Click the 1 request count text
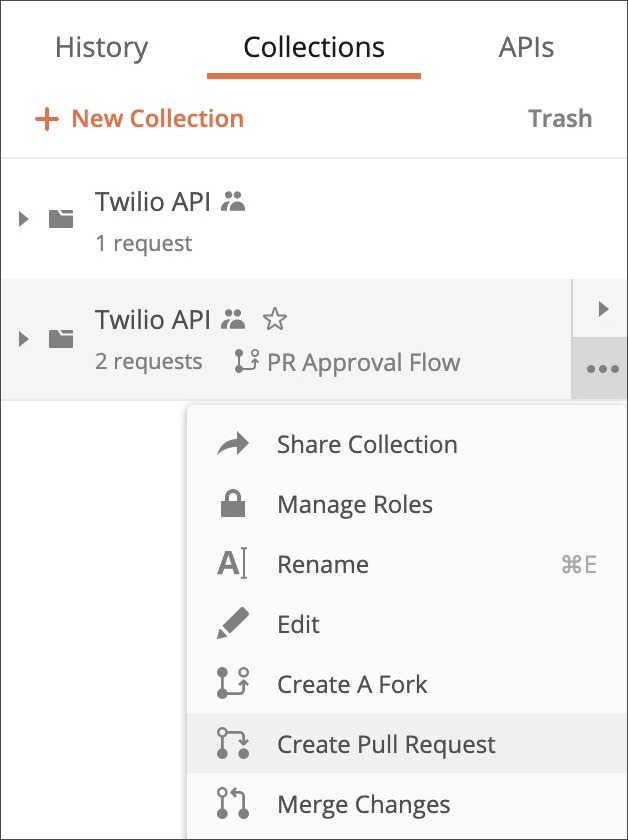Screen dimensions: 628x840 click(144, 244)
